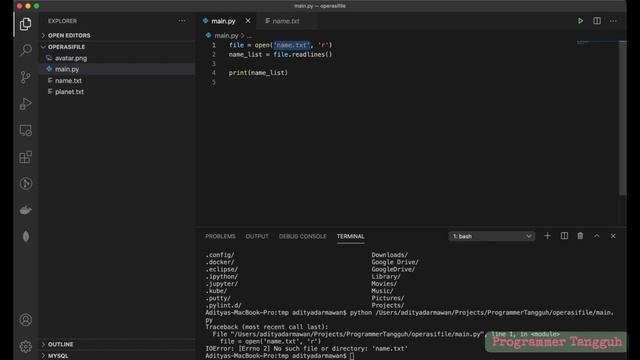Open the Accounts menu icon

[x=26, y=320]
